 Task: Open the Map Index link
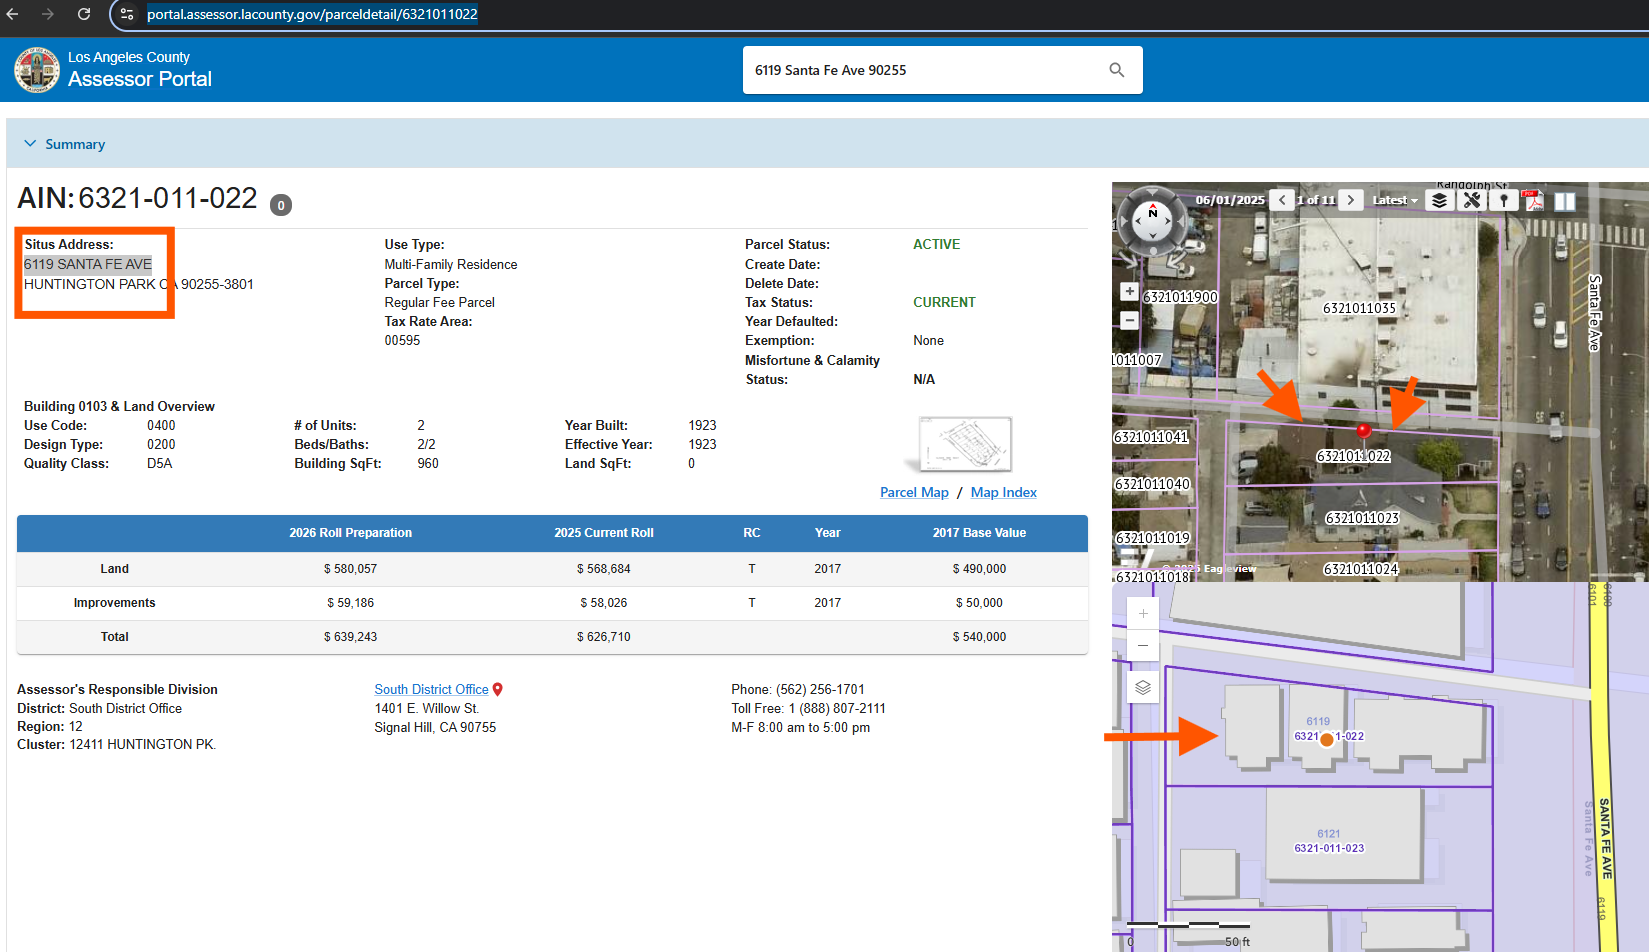1003,492
